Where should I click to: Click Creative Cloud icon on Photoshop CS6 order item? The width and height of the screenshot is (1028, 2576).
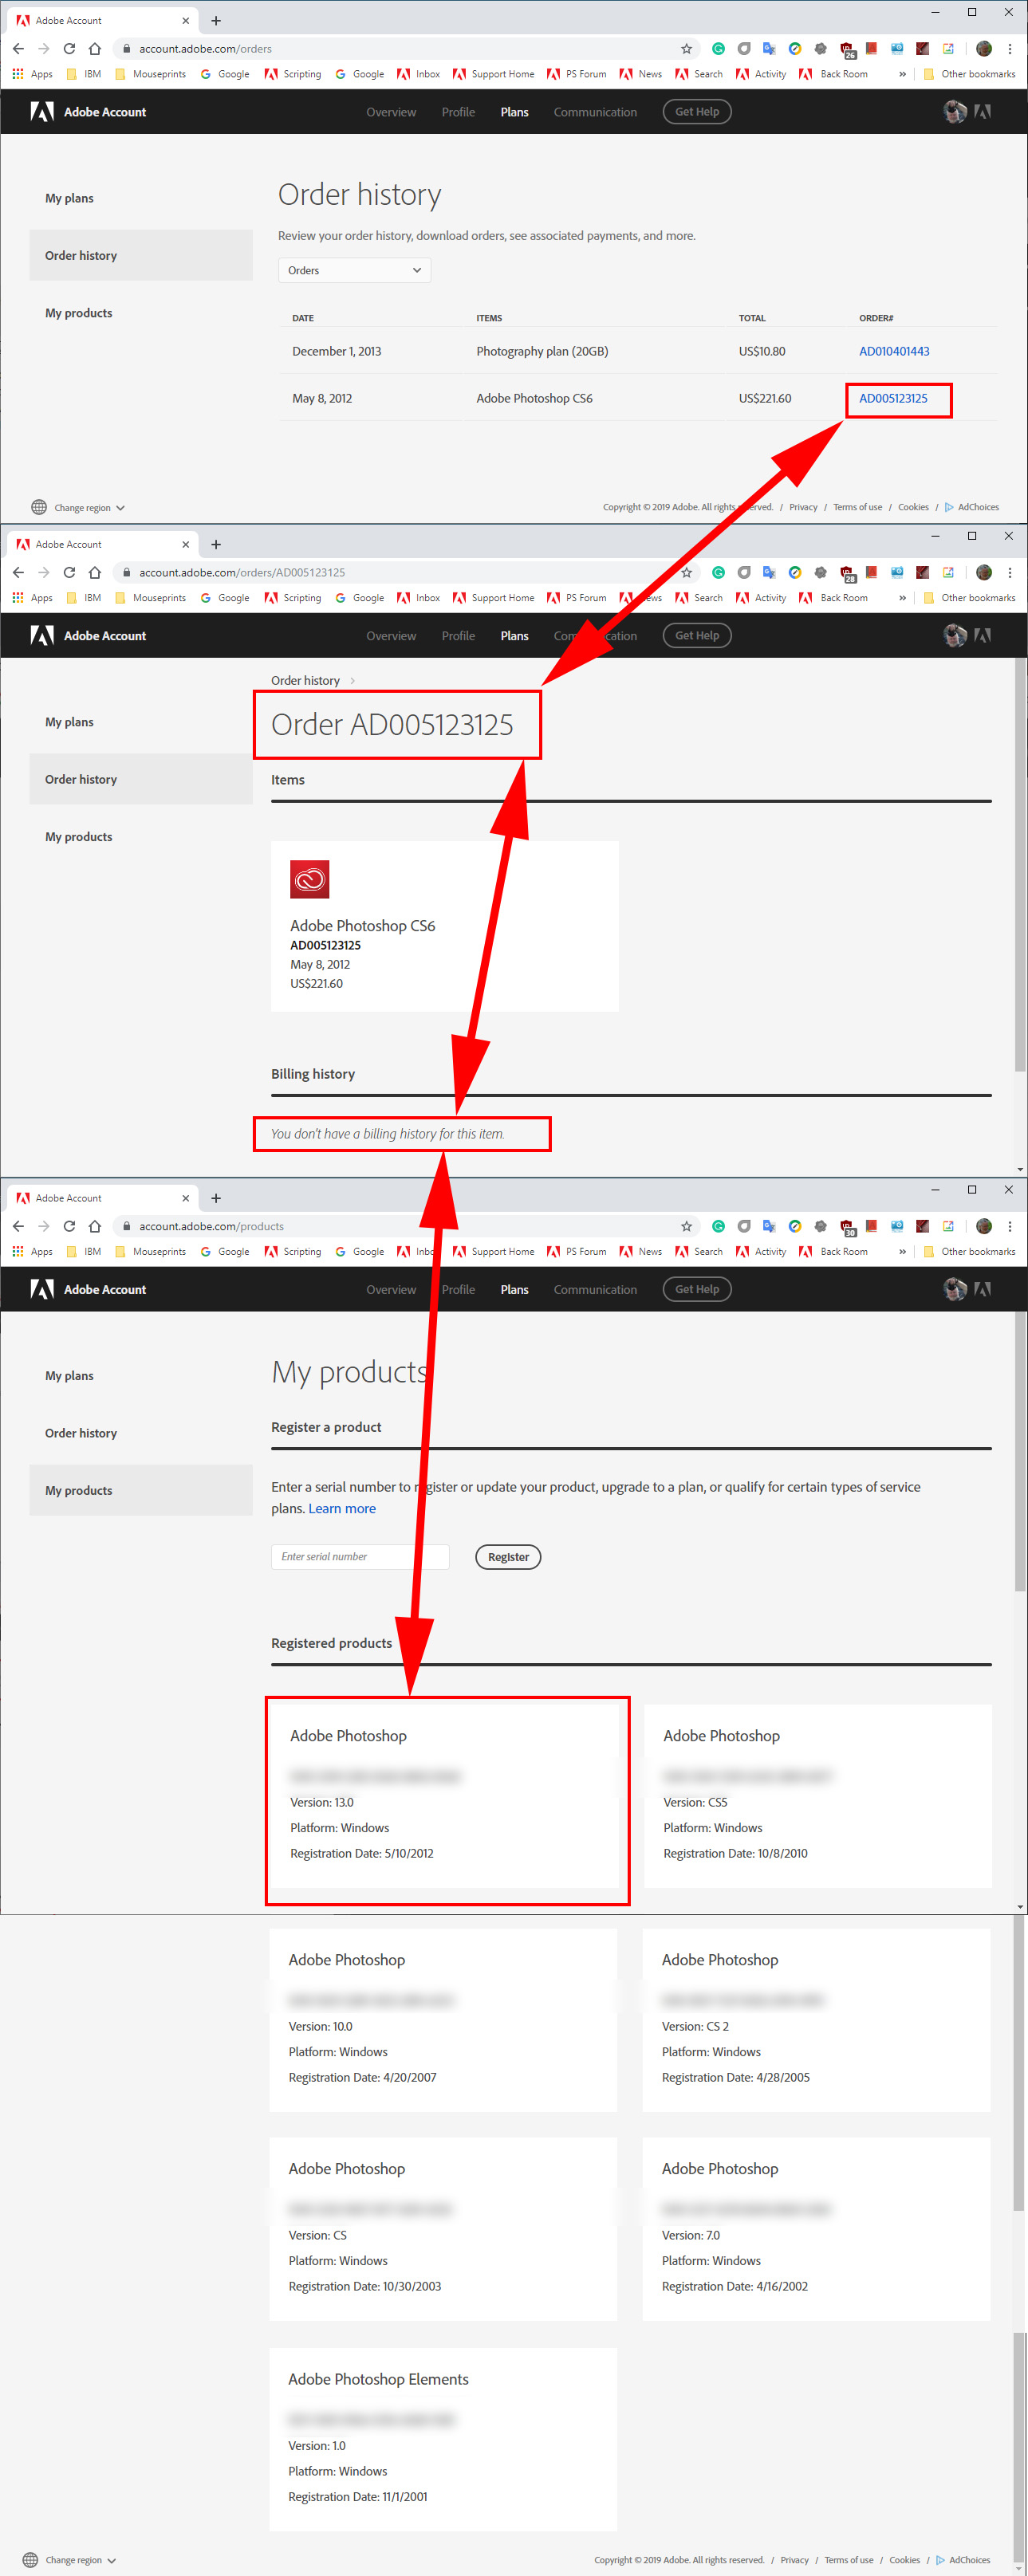click(310, 879)
